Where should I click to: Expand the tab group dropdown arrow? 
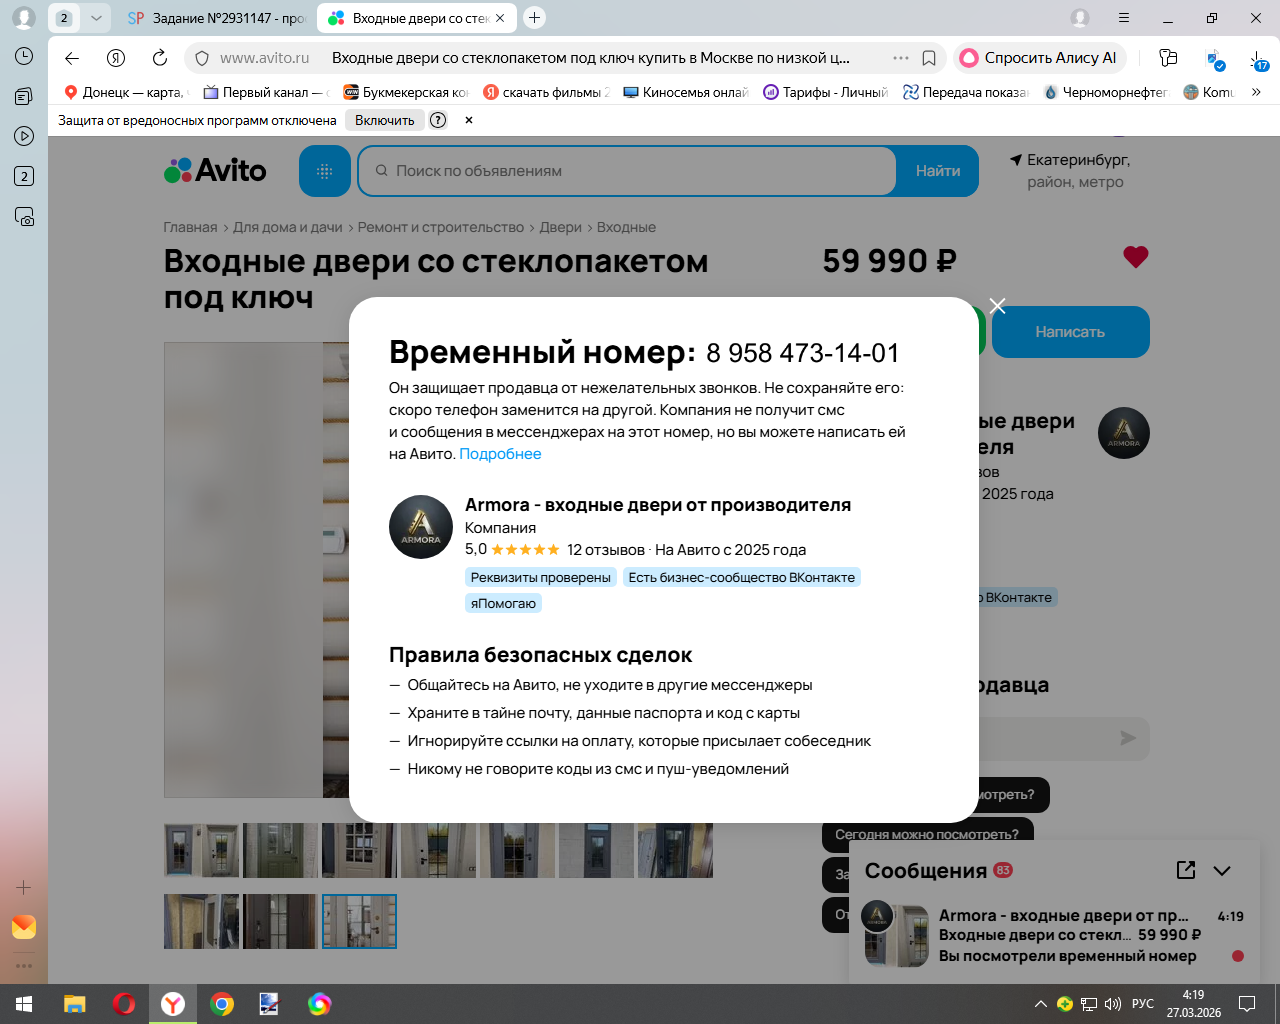click(x=96, y=18)
